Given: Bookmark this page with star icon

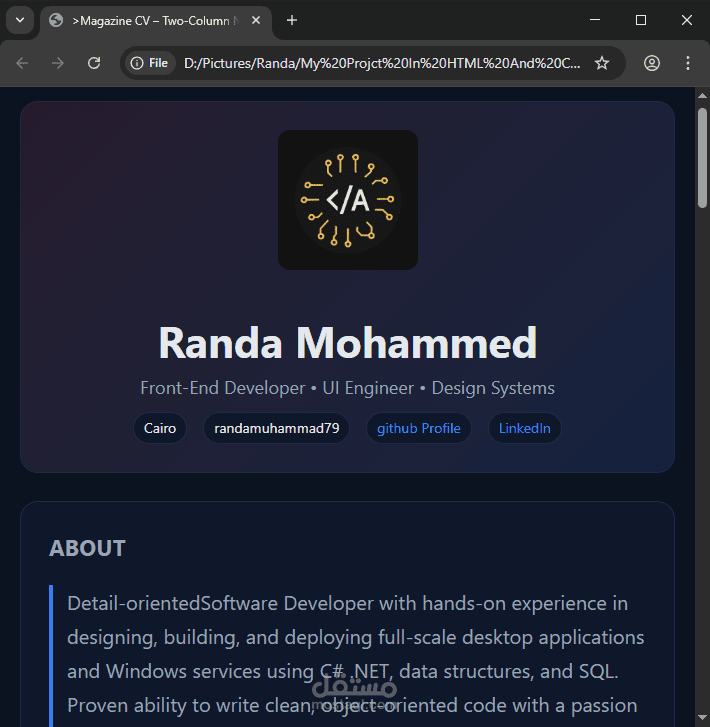Looking at the screenshot, I should click(x=602, y=63).
